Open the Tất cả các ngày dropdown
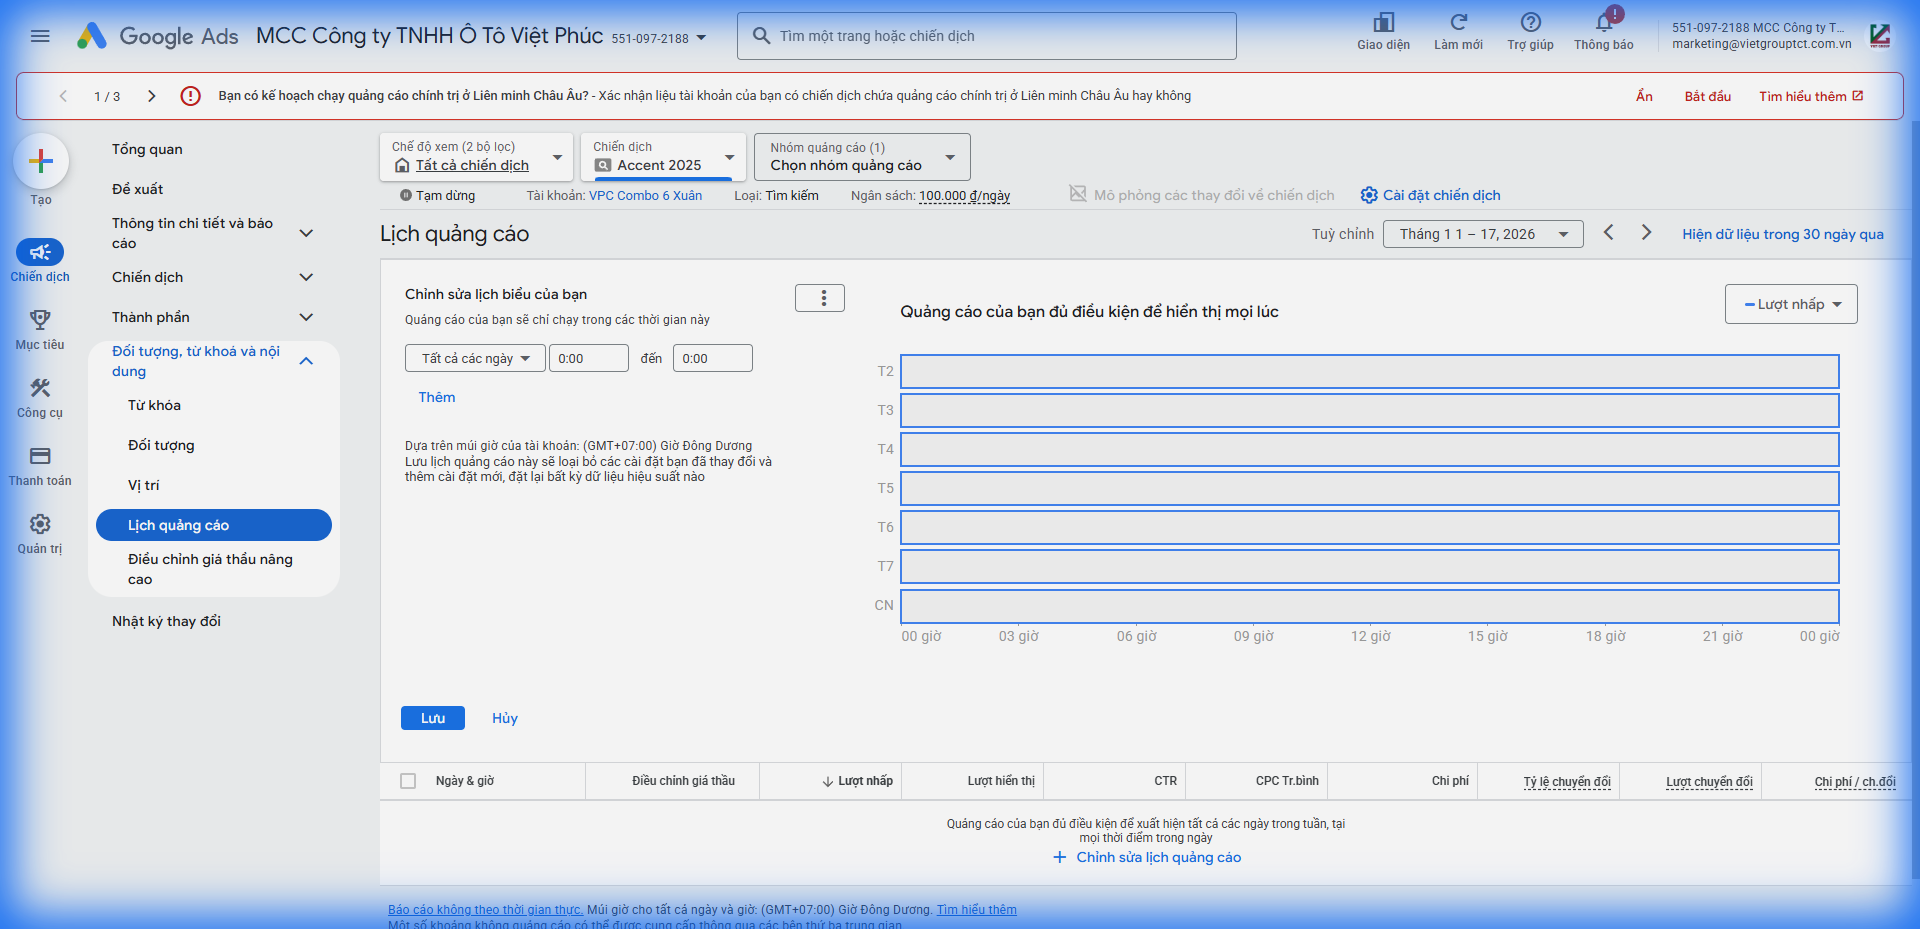This screenshot has width=1920, height=929. tap(475, 358)
